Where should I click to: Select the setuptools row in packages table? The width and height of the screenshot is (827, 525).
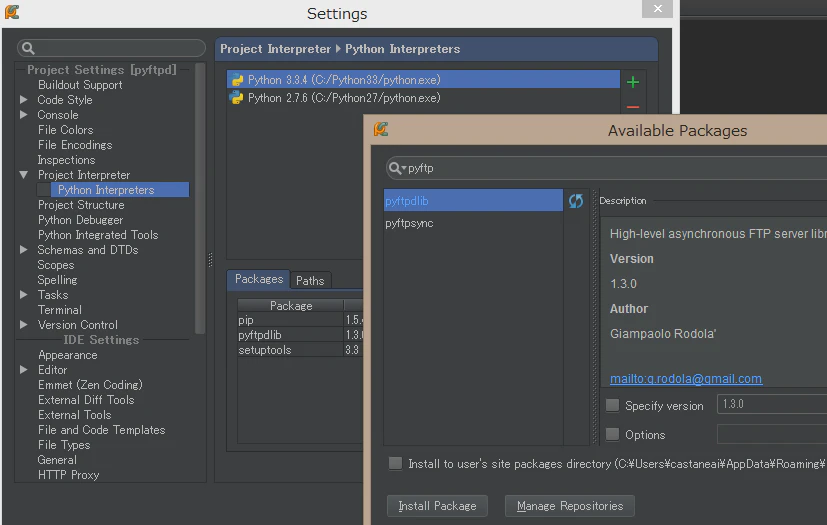coord(300,349)
